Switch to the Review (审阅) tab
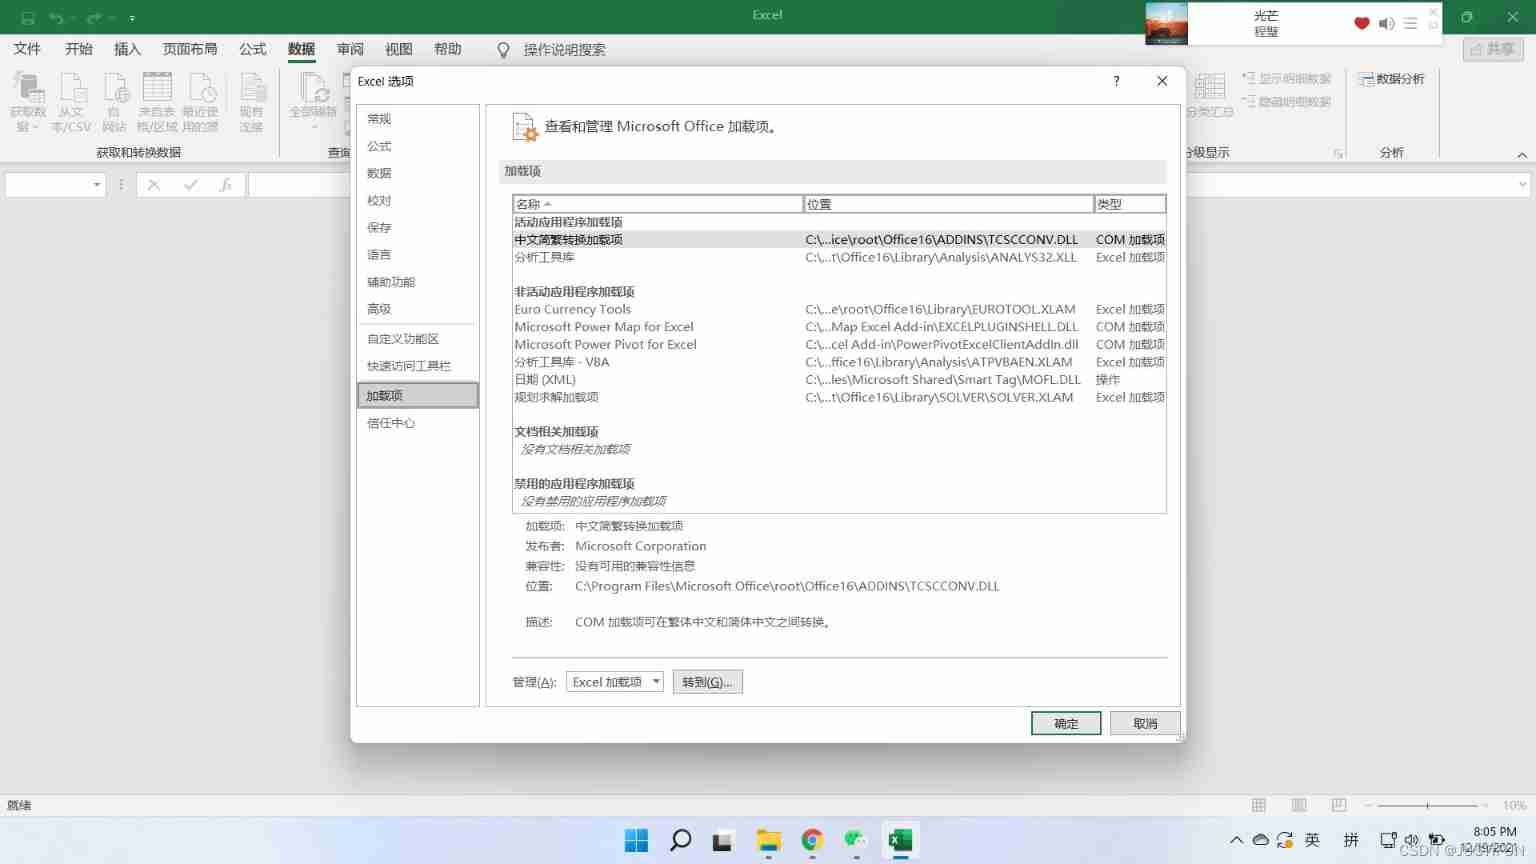The height and width of the screenshot is (864, 1536). tap(350, 49)
